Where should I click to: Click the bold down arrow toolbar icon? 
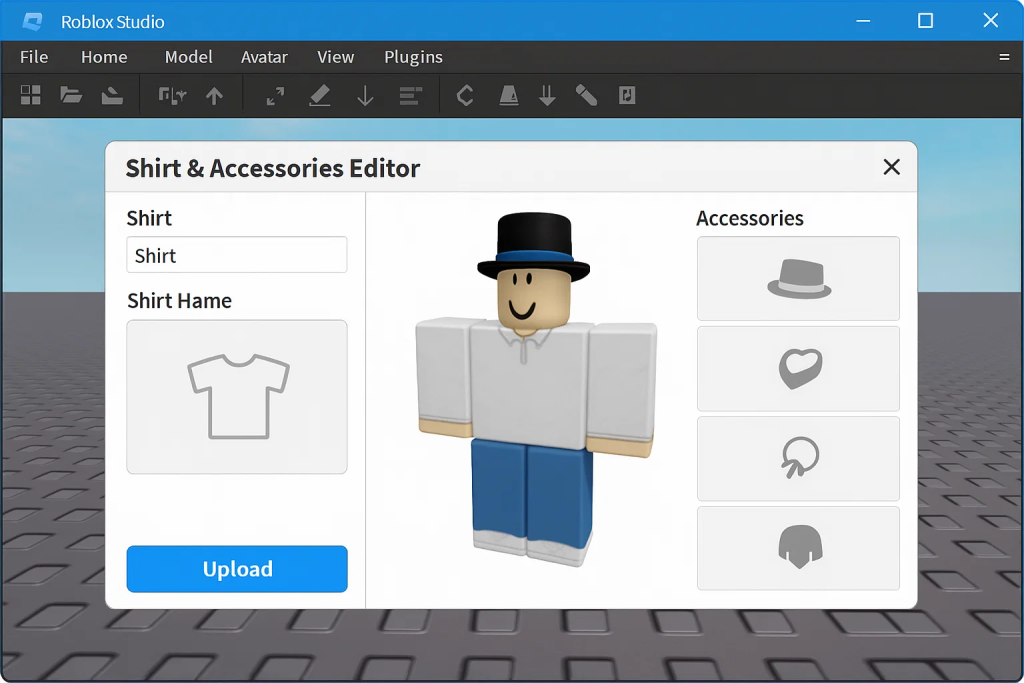pyautogui.click(x=547, y=96)
